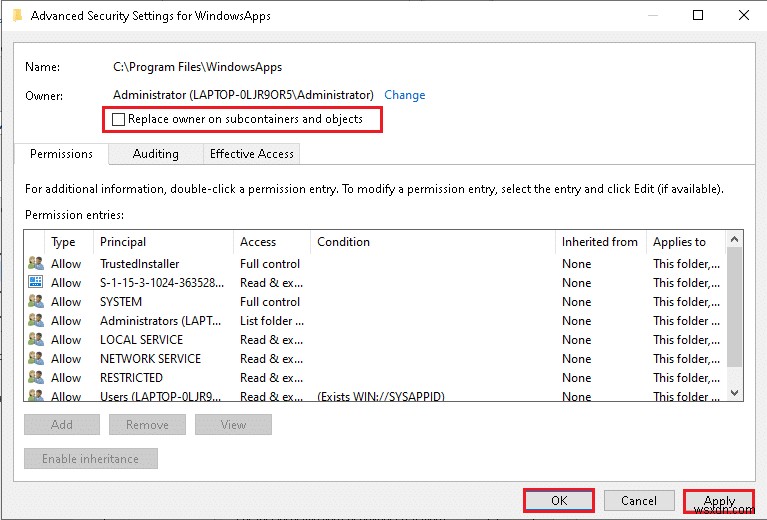This screenshot has width=767, height=520.
Task: Enable Replace owner on subcontainers and objects
Action: coord(120,119)
